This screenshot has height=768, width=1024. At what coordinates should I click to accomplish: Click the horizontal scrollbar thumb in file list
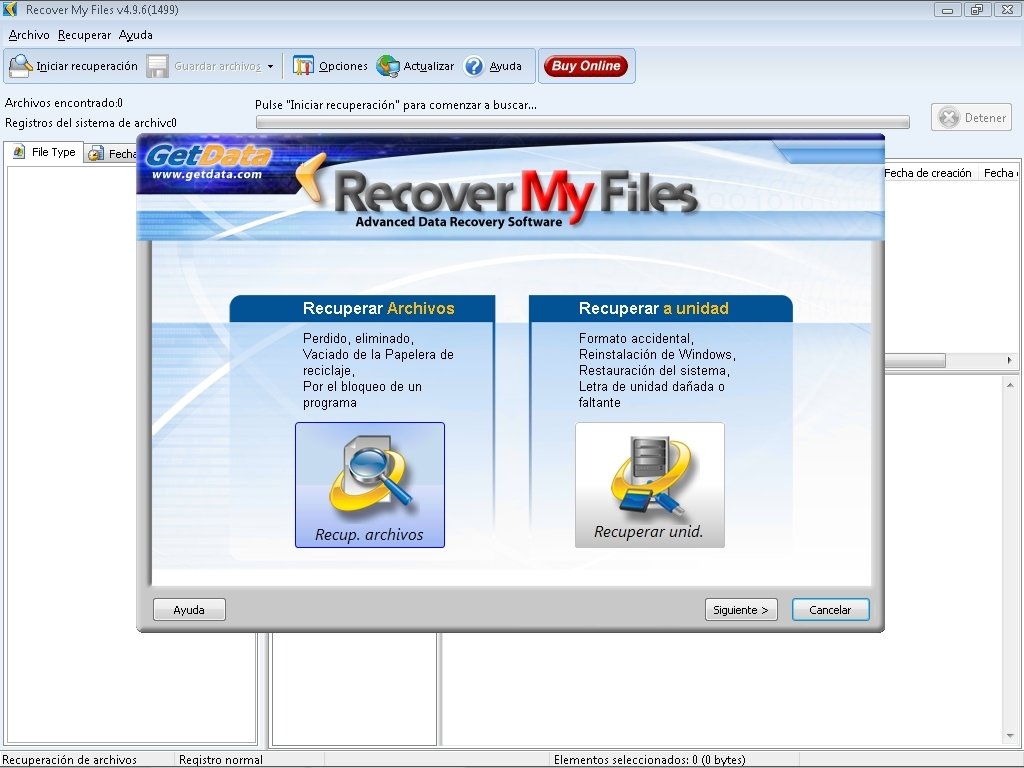click(x=915, y=360)
